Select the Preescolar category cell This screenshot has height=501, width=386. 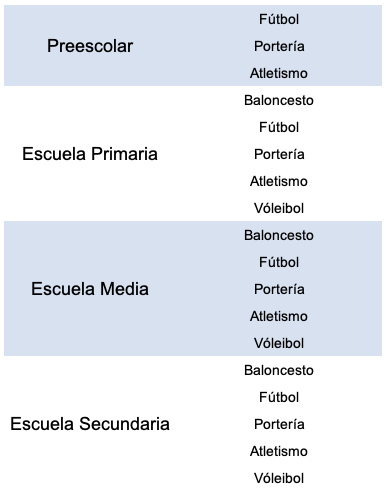90,46
